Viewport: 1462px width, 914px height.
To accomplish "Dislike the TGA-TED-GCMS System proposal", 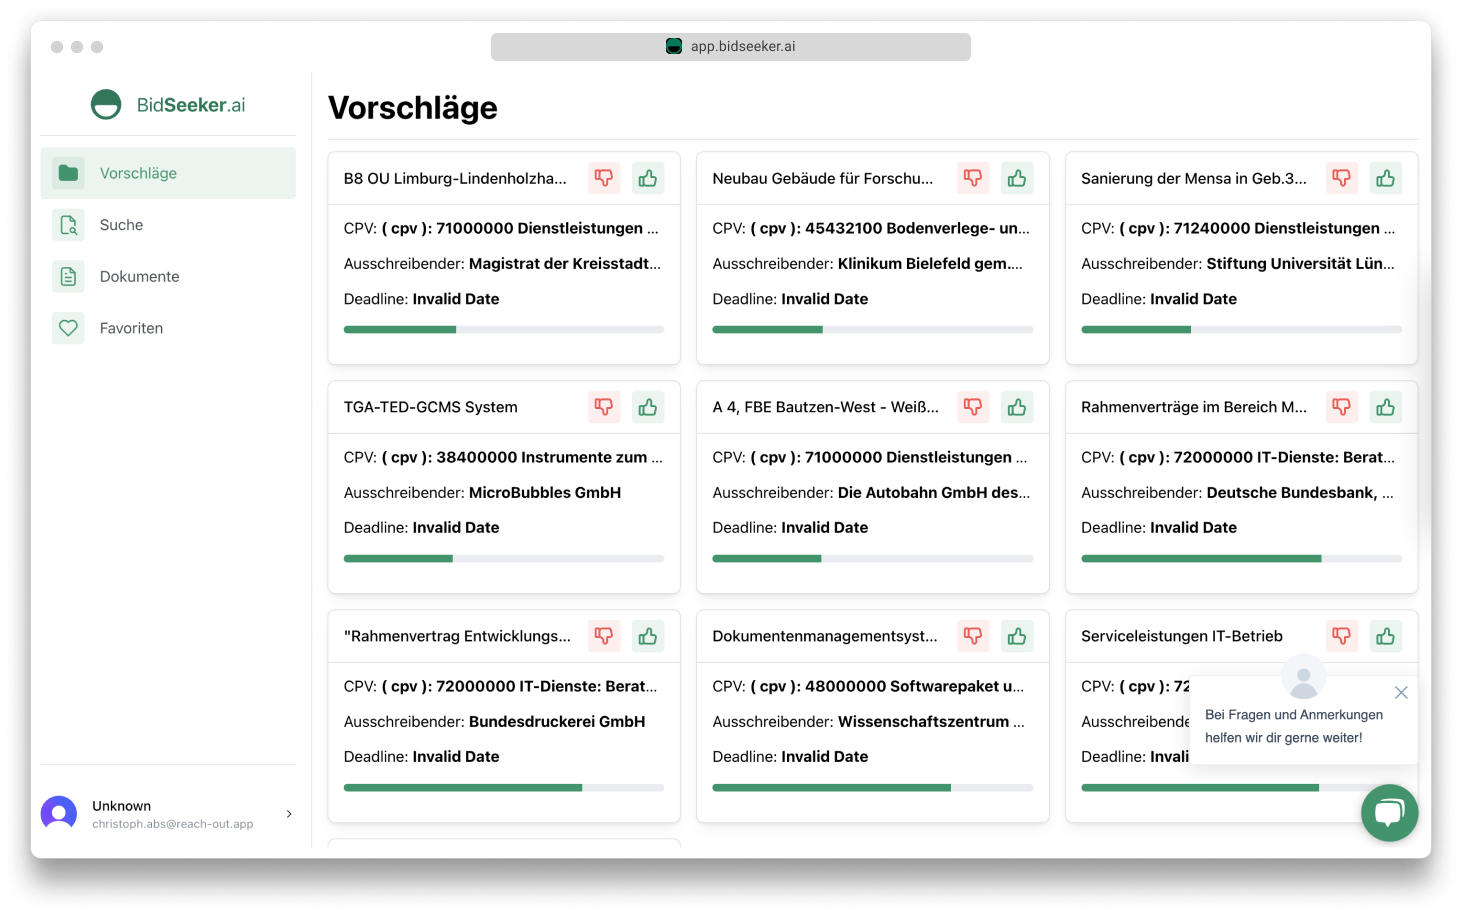I will [x=604, y=407].
